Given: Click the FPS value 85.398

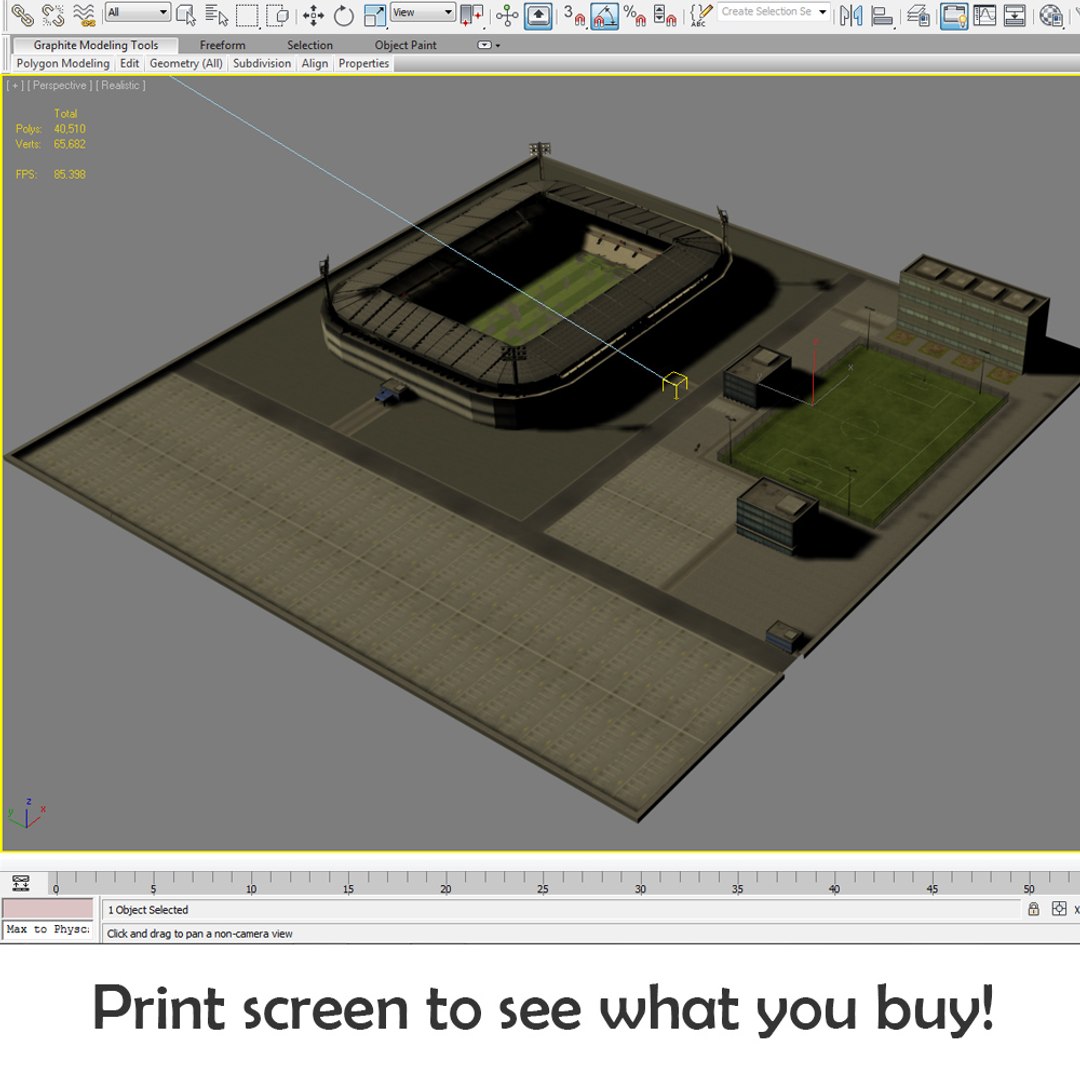Looking at the screenshot, I should pyautogui.click(x=70, y=174).
